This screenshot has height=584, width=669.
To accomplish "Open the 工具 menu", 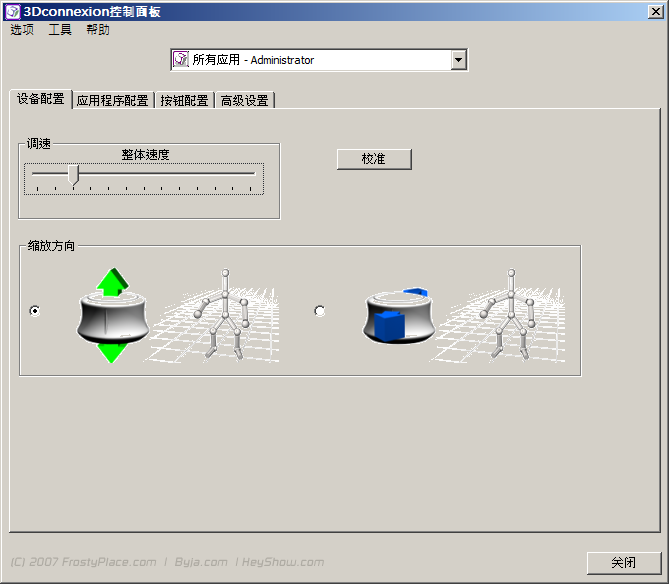I will pos(60,30).
